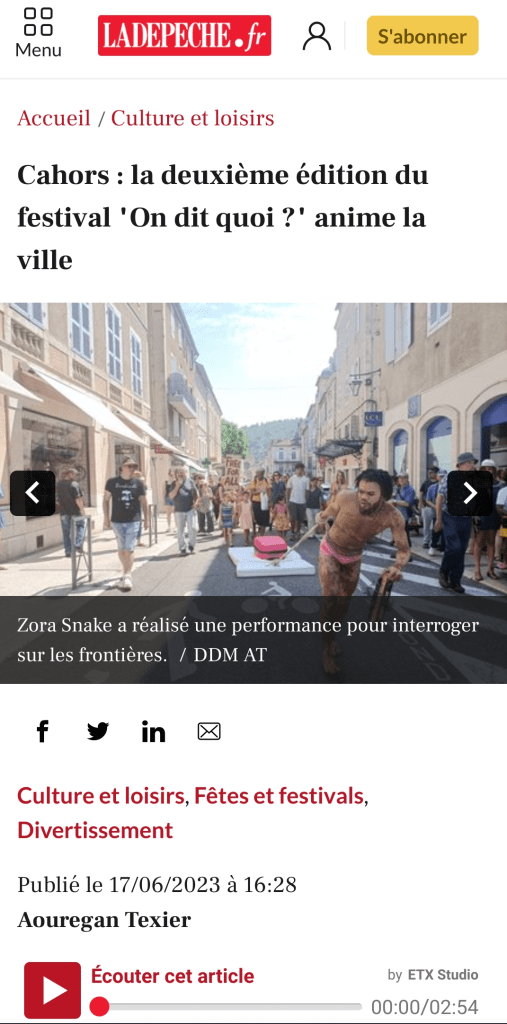Share article on LinkedIn

pos(154,731)
